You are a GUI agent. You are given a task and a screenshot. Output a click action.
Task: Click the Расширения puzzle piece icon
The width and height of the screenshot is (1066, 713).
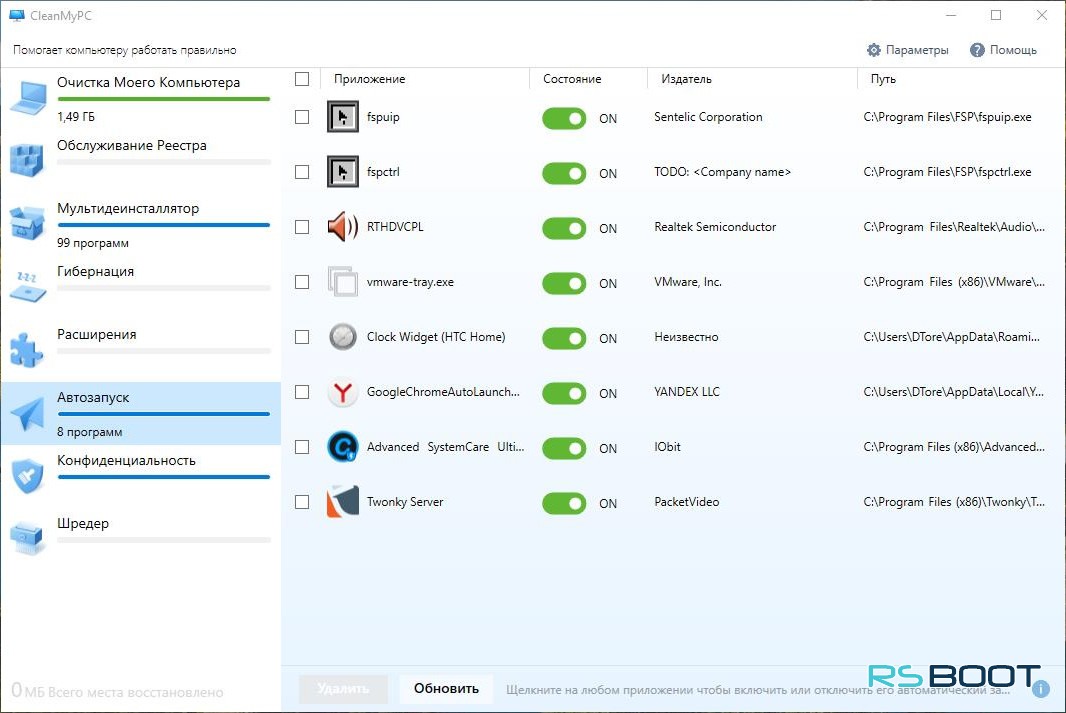coord(27,349)
